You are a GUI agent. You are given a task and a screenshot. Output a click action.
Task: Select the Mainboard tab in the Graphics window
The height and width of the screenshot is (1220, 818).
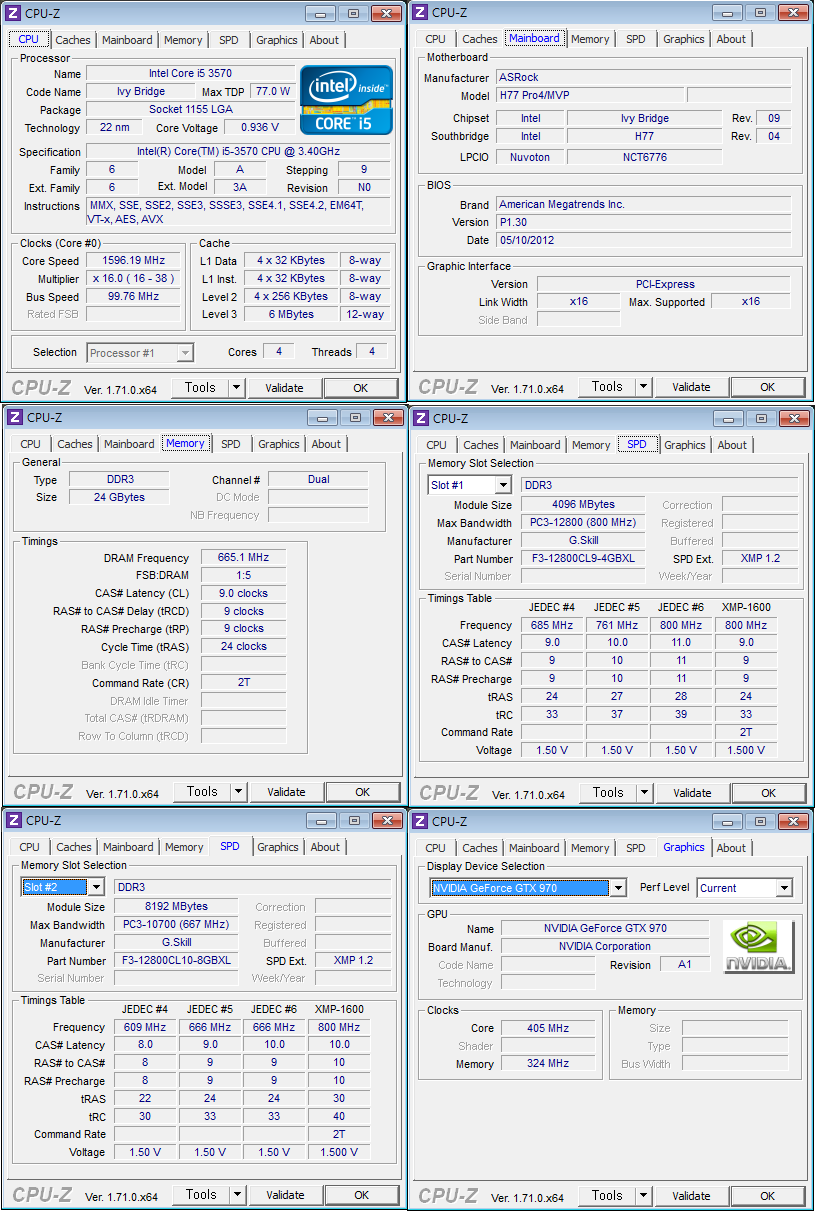pos(534,848)
